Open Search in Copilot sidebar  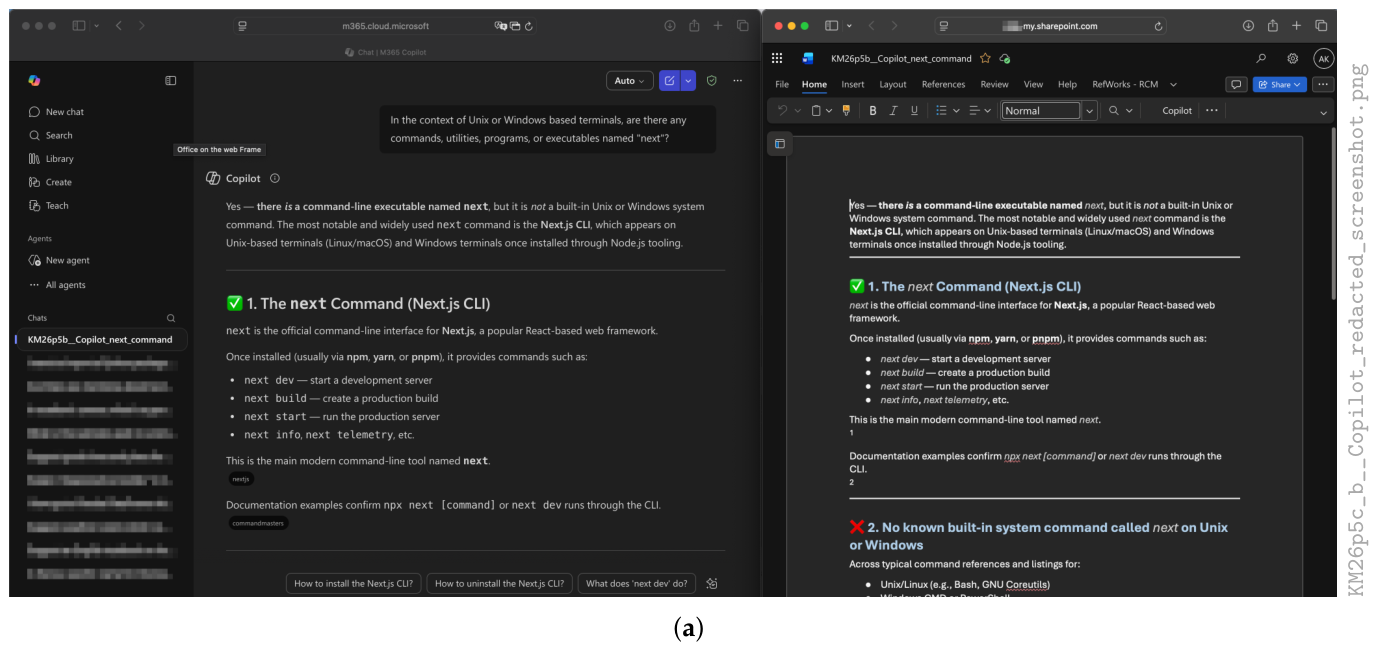click(51, 135)
